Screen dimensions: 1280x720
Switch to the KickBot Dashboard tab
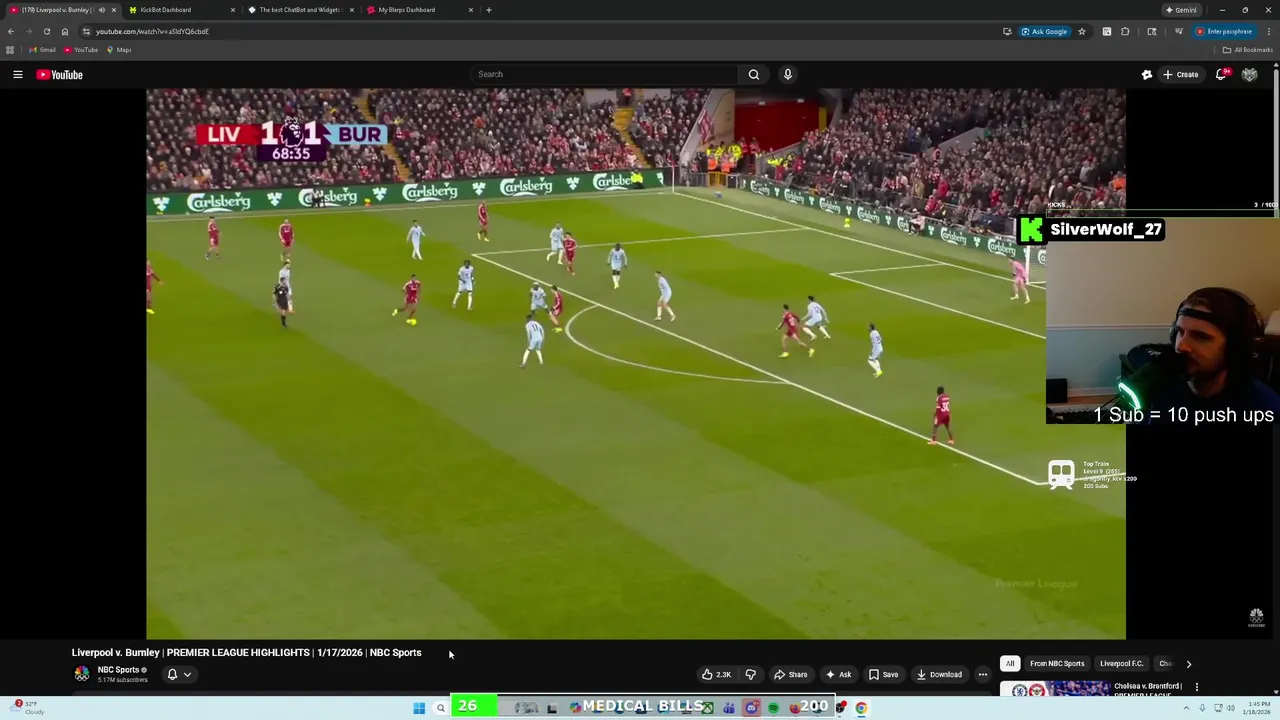pyautogui.click(x=180, y=10)
